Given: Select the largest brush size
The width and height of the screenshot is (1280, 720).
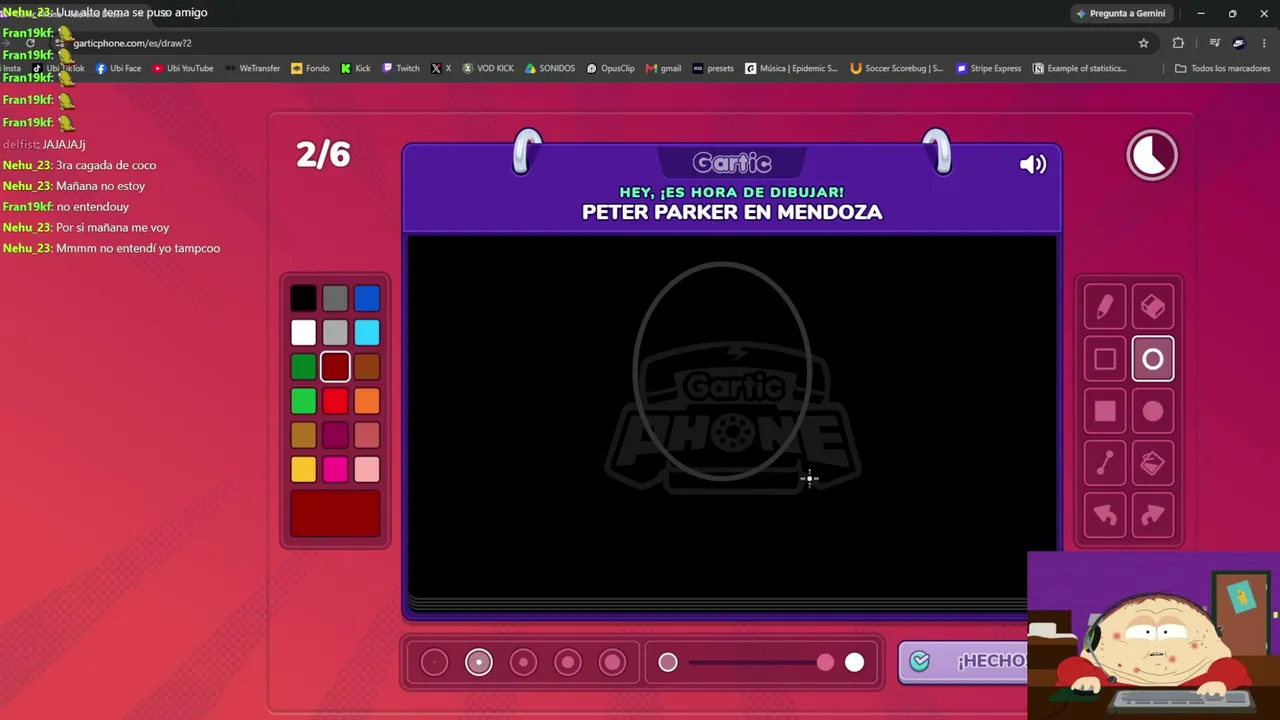Looking at the screenshot, I should click(x=612, y=662).
